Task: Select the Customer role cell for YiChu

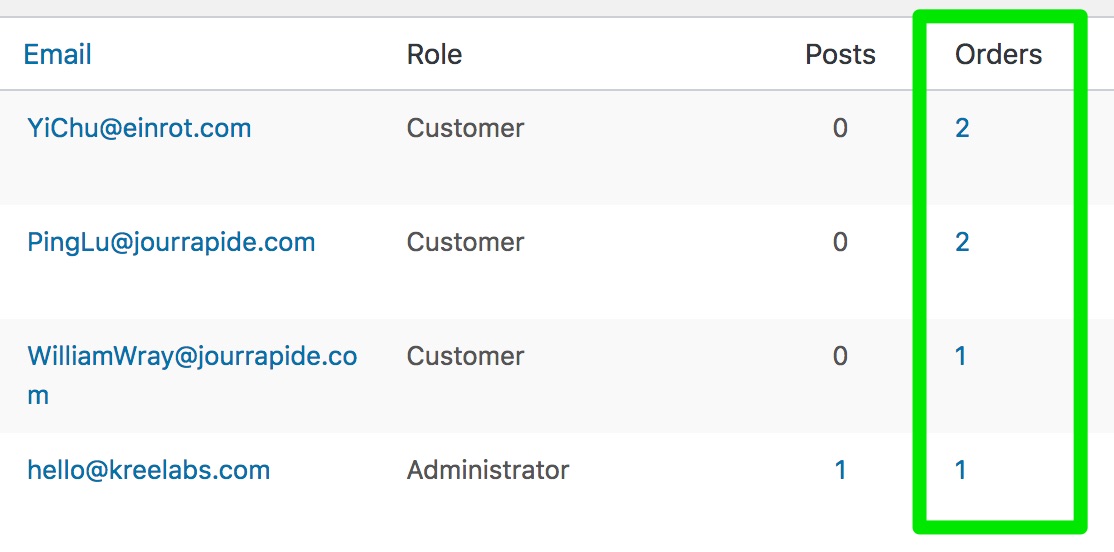Action: (x=465, y=129)
